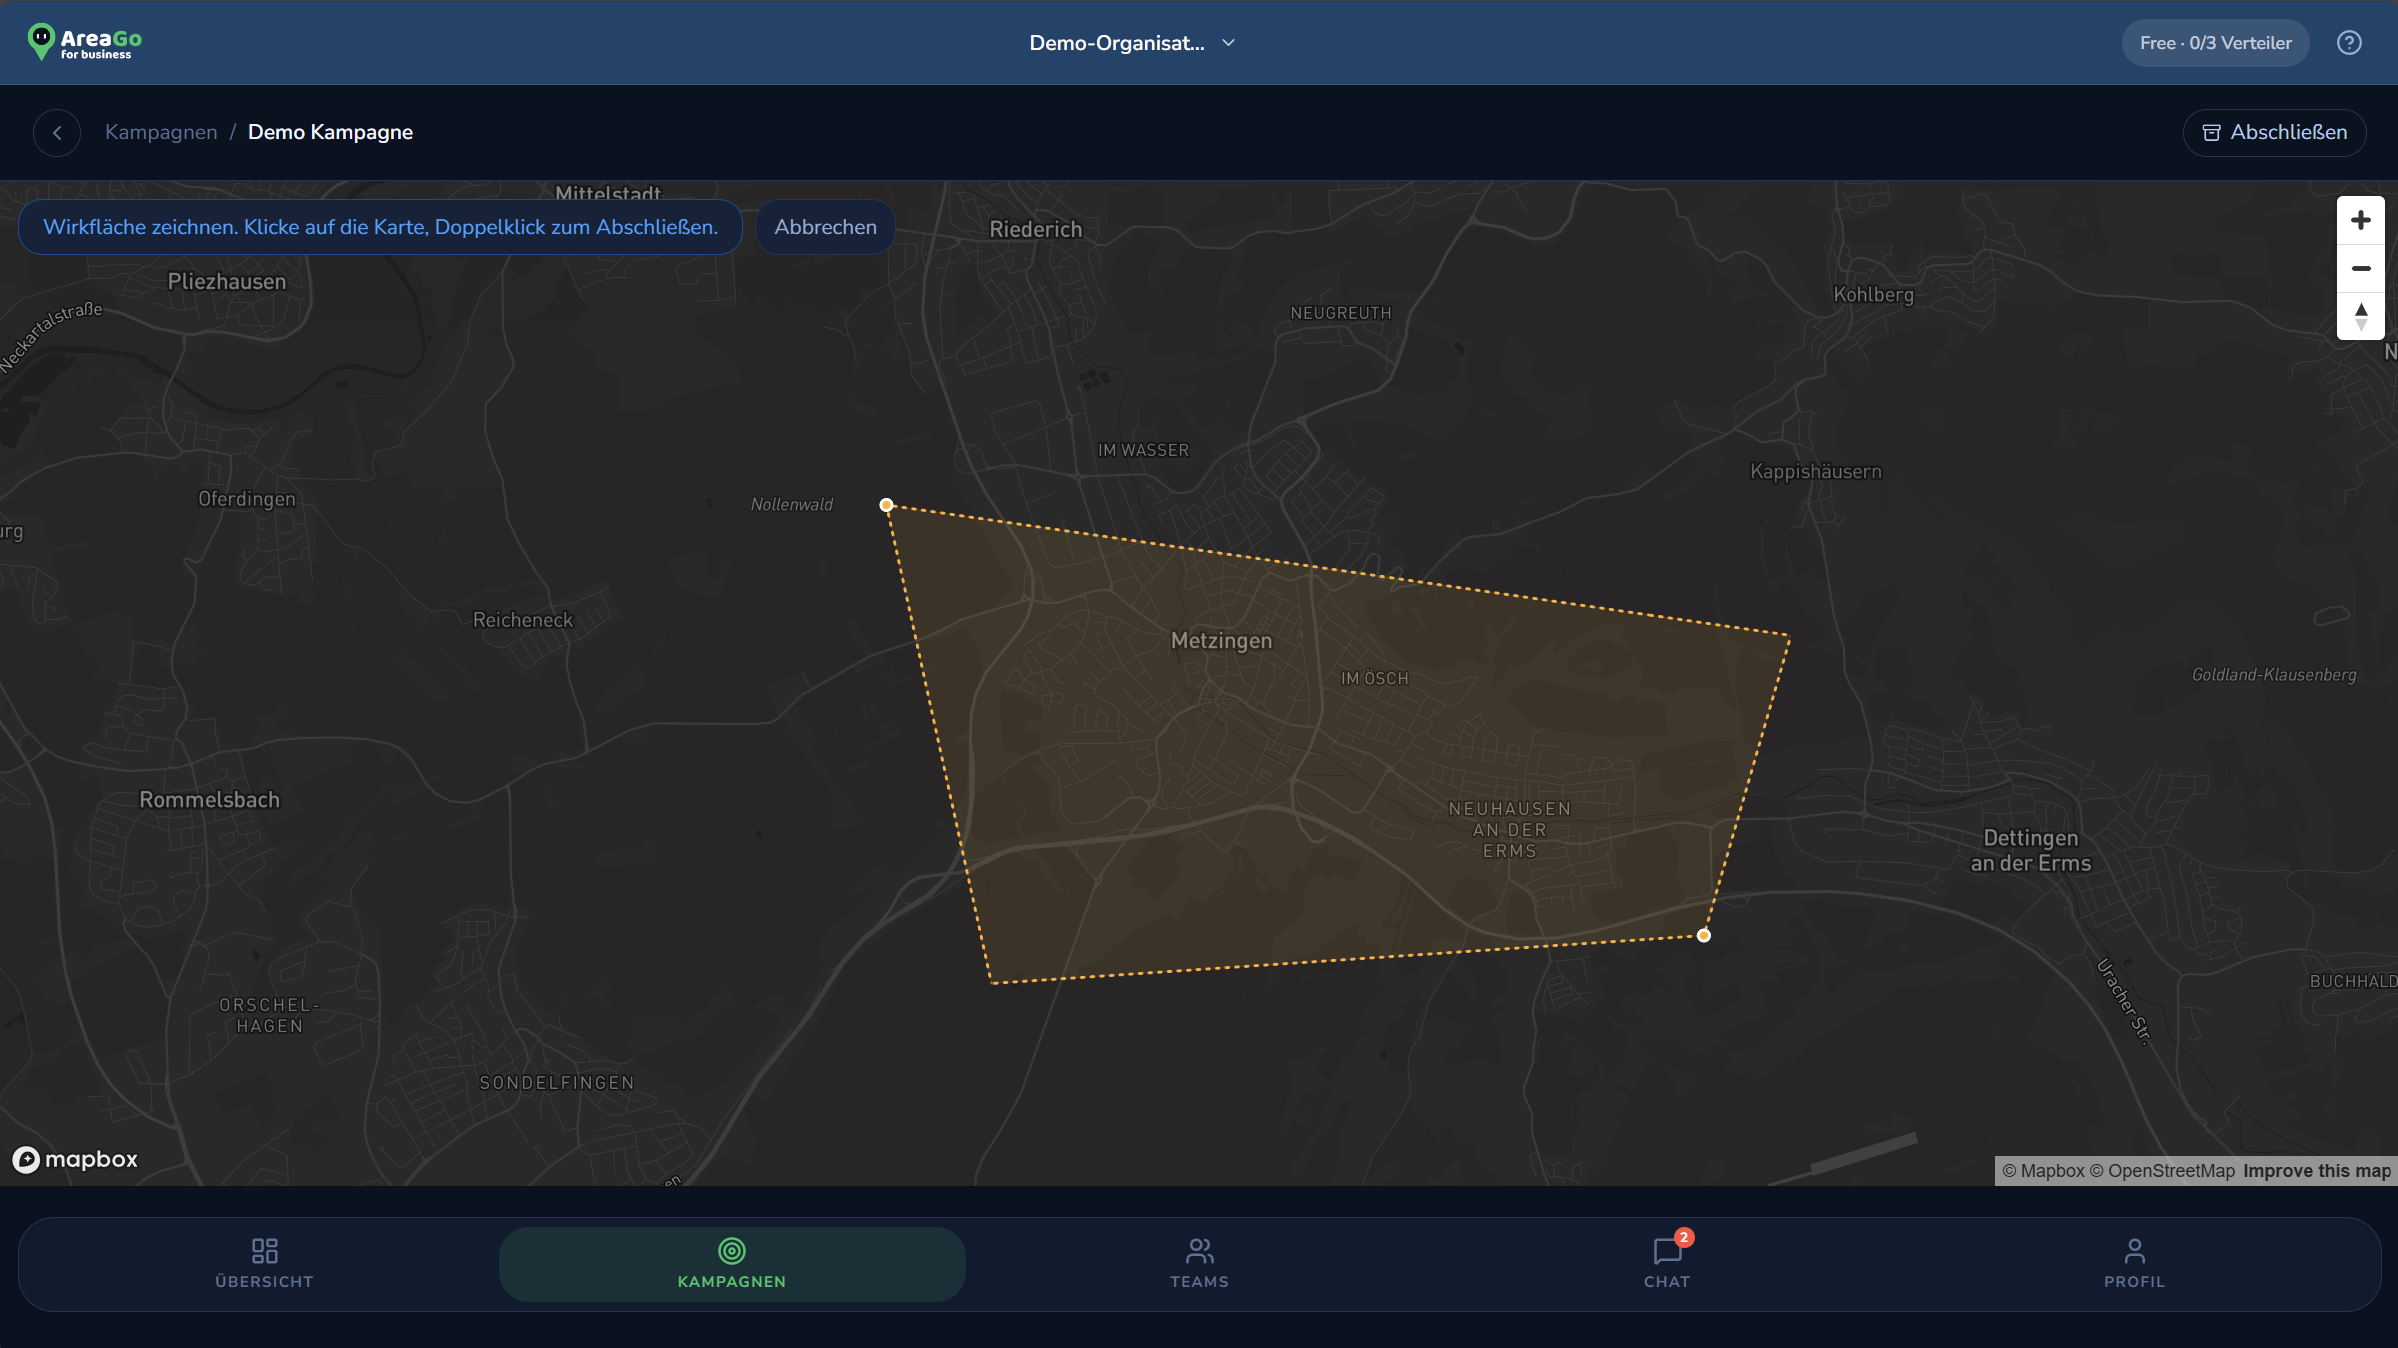Click the Kohlberg map label

1873,295
